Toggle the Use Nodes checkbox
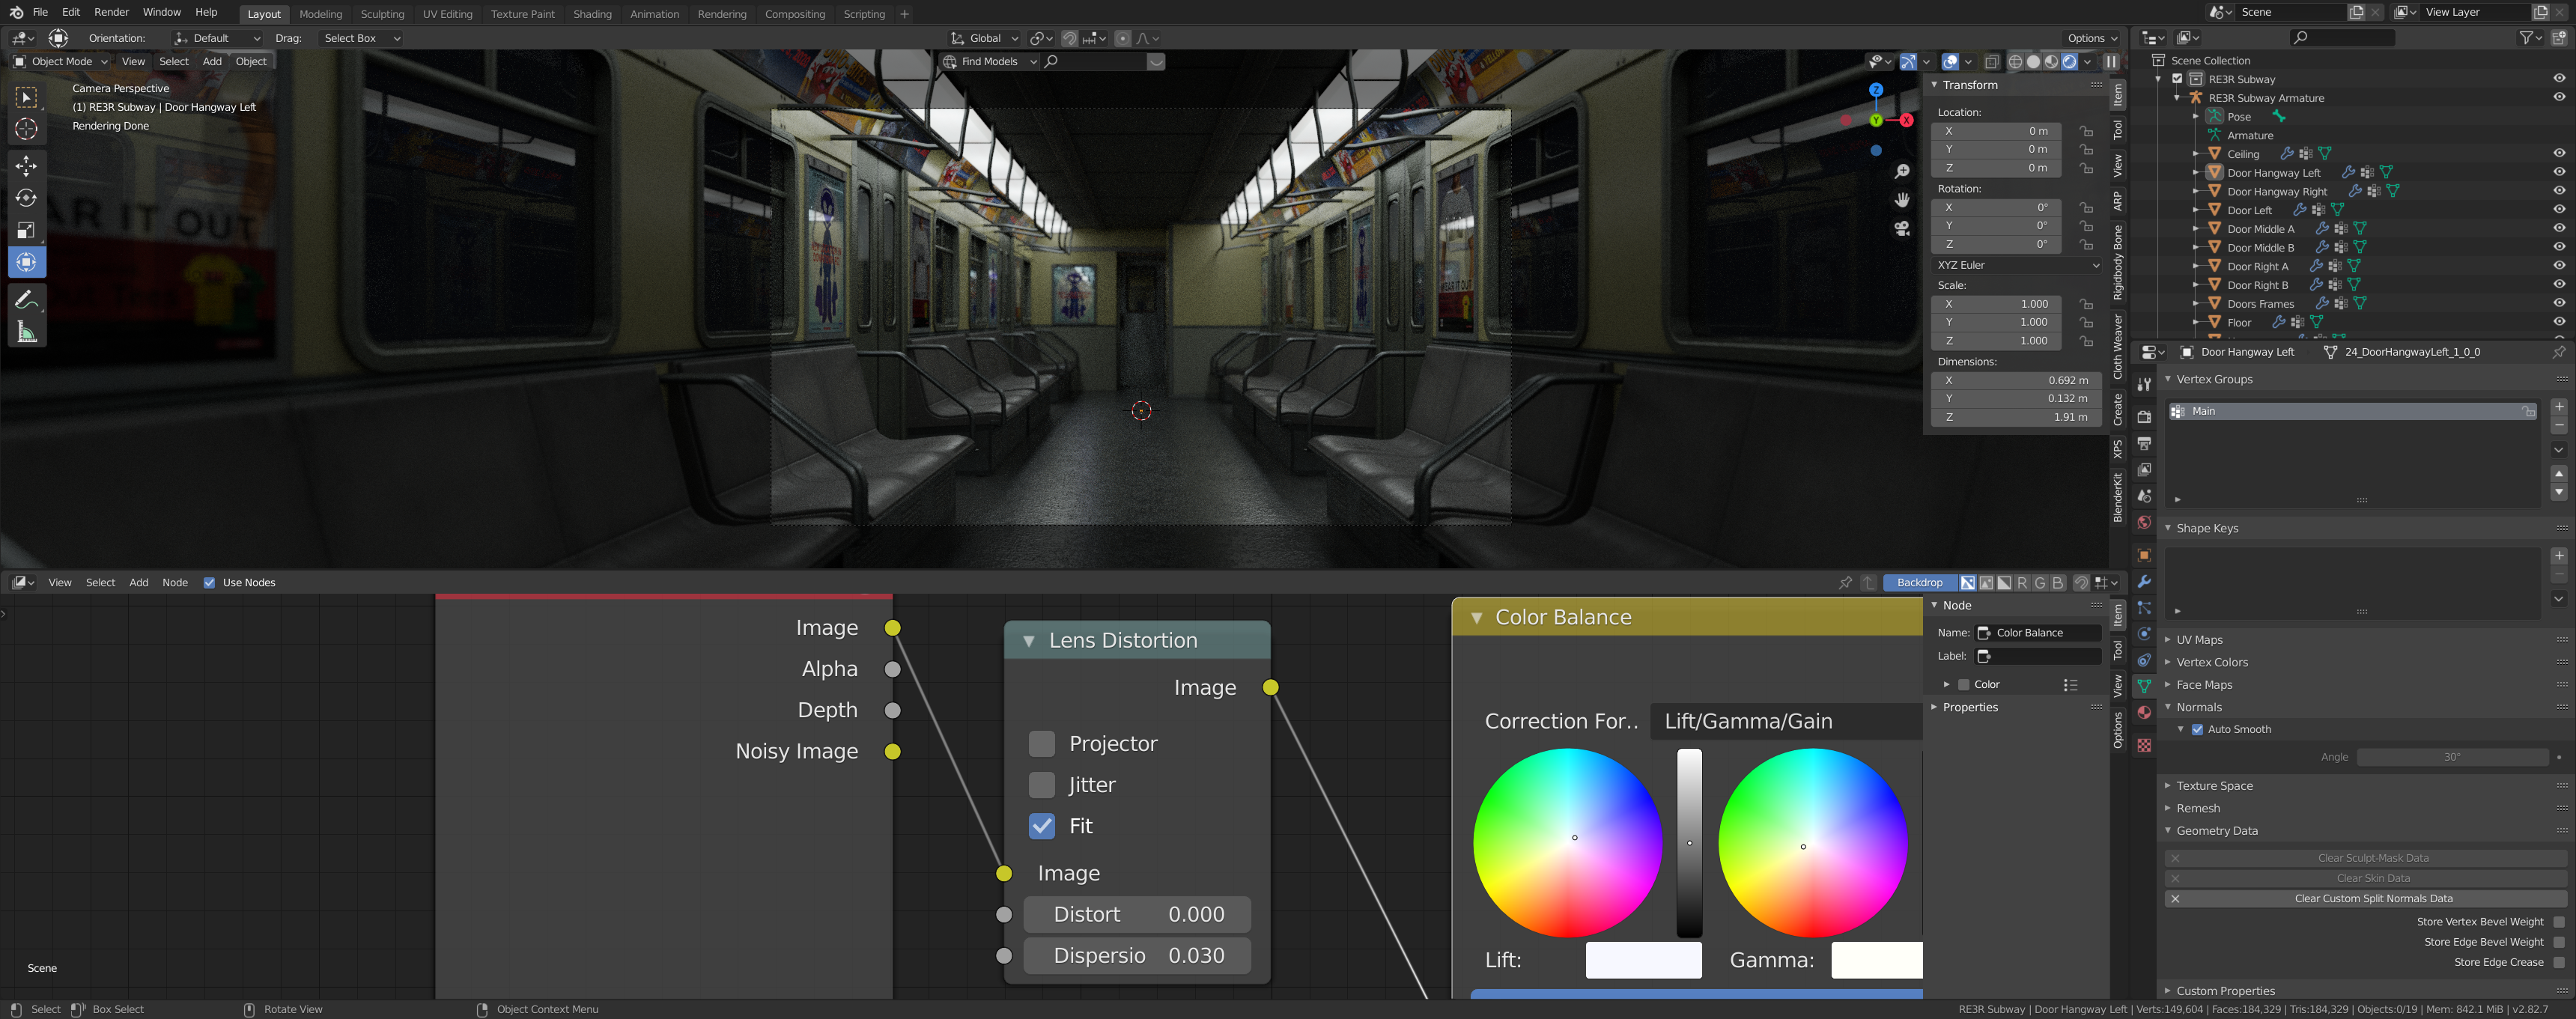This screenshot has width=2576, height=1019. pos(209,583)
